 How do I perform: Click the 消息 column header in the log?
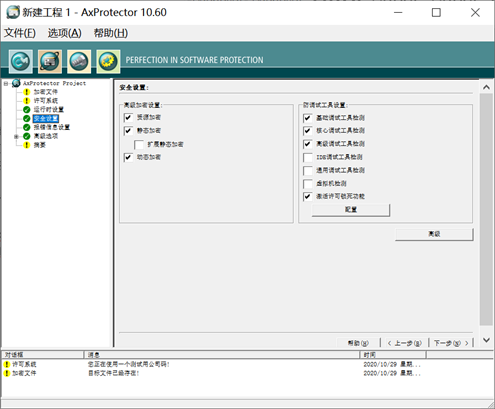[x=222, y=355]
